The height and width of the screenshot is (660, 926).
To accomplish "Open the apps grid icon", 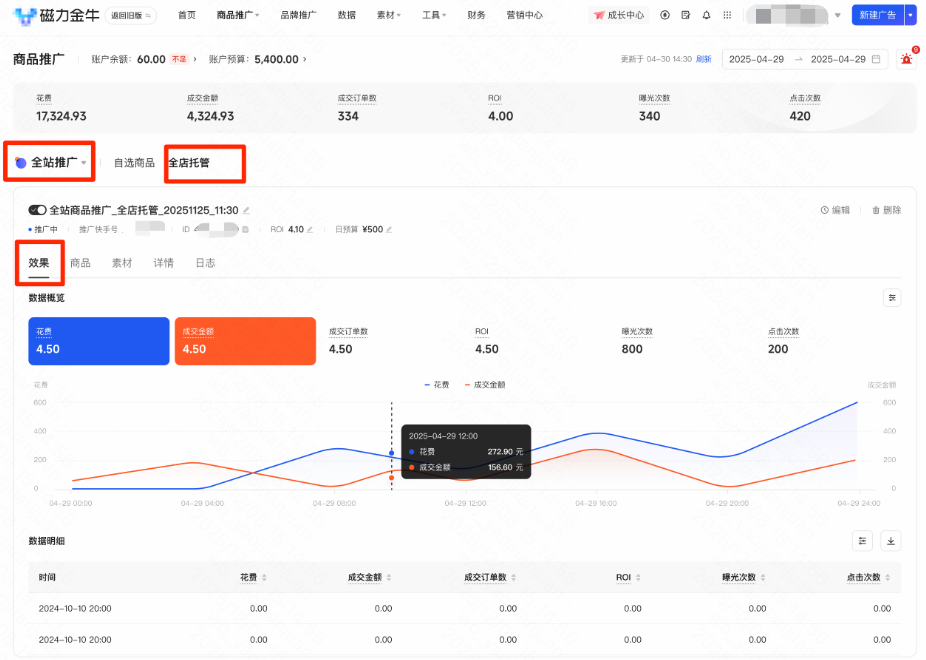I will tap(728, 15).
